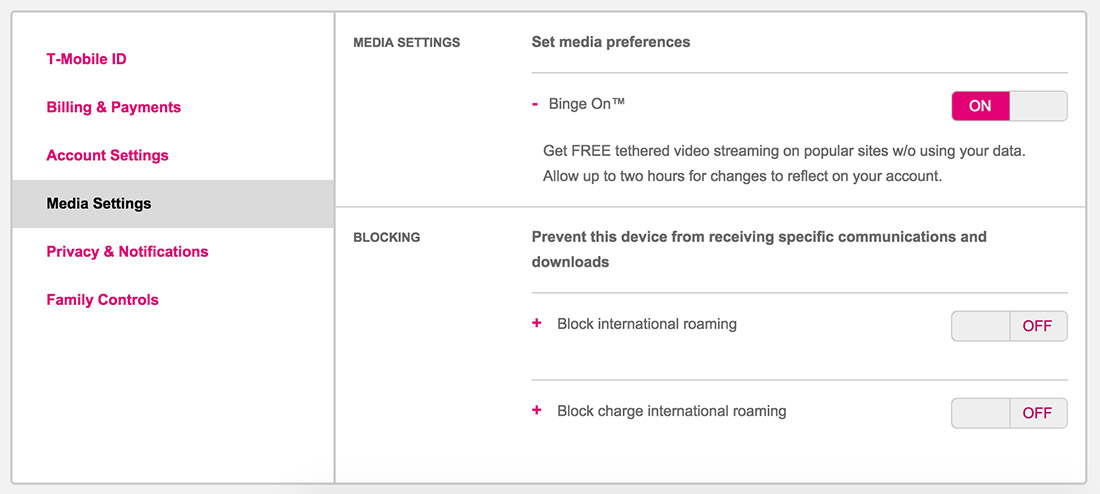This screenshot has height=494, width=1100.
Task: Open T-Mobile ID in the sidebar
Action: (x=87, y=59)
